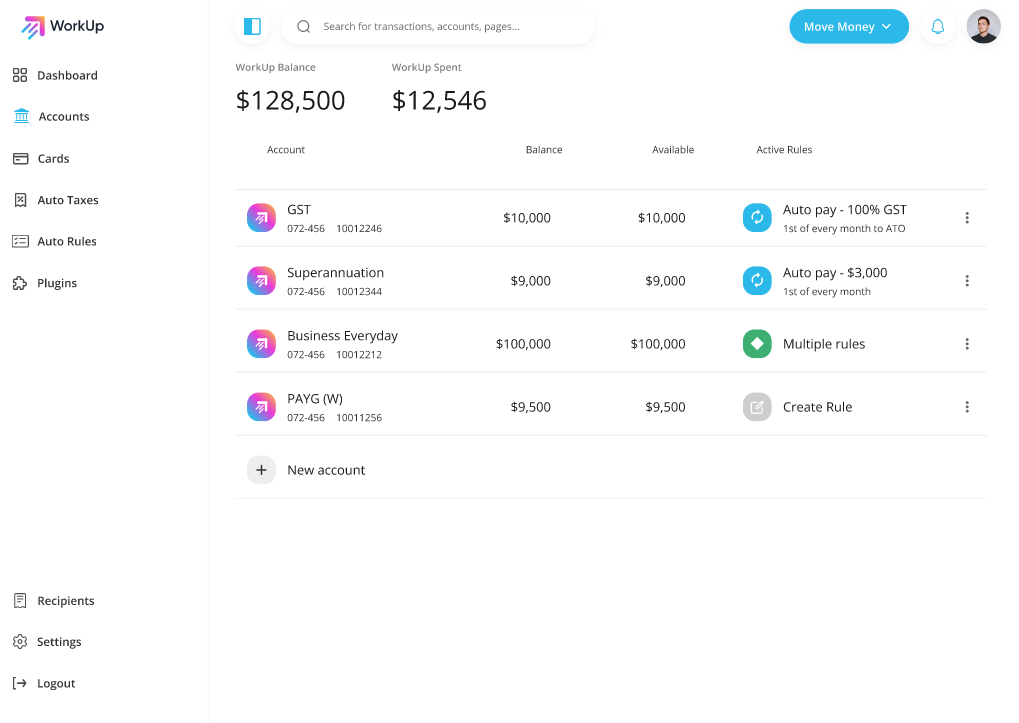Open Settings
This screenshot has width=1019, height=723.
point(59,642)
